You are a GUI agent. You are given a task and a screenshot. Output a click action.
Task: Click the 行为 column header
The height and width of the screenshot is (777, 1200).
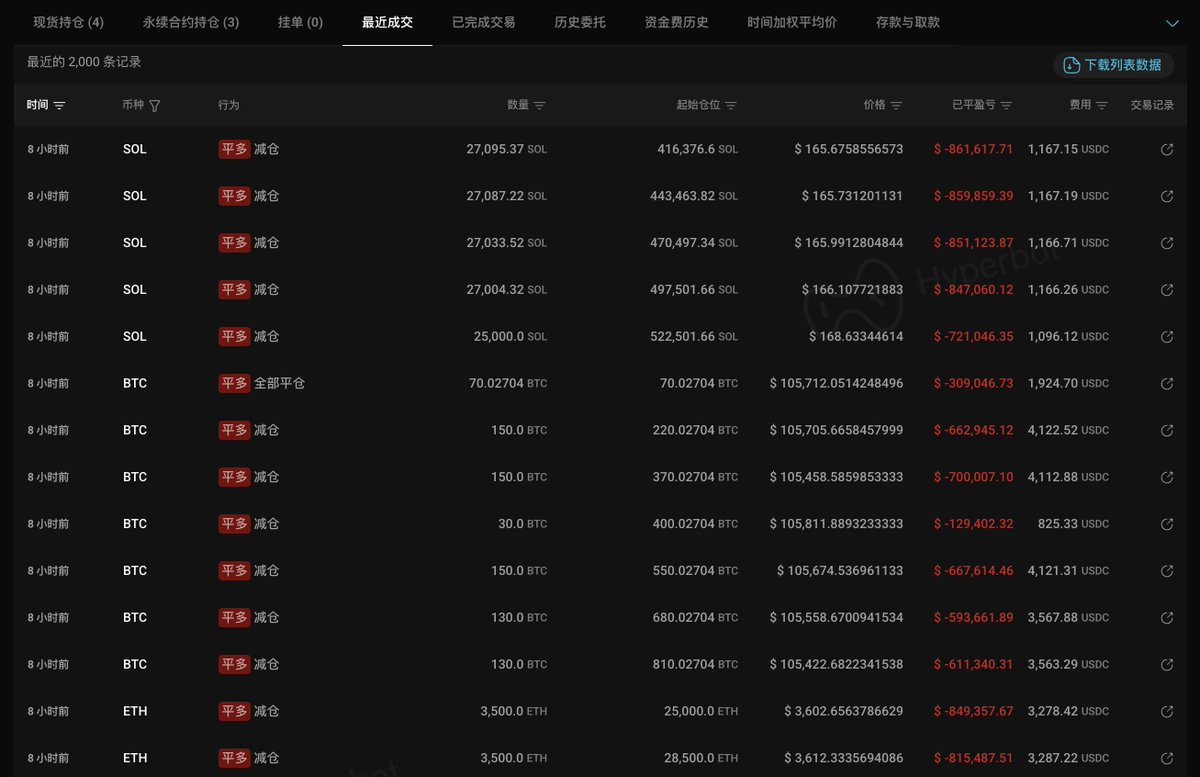click(x=229, y=105)
